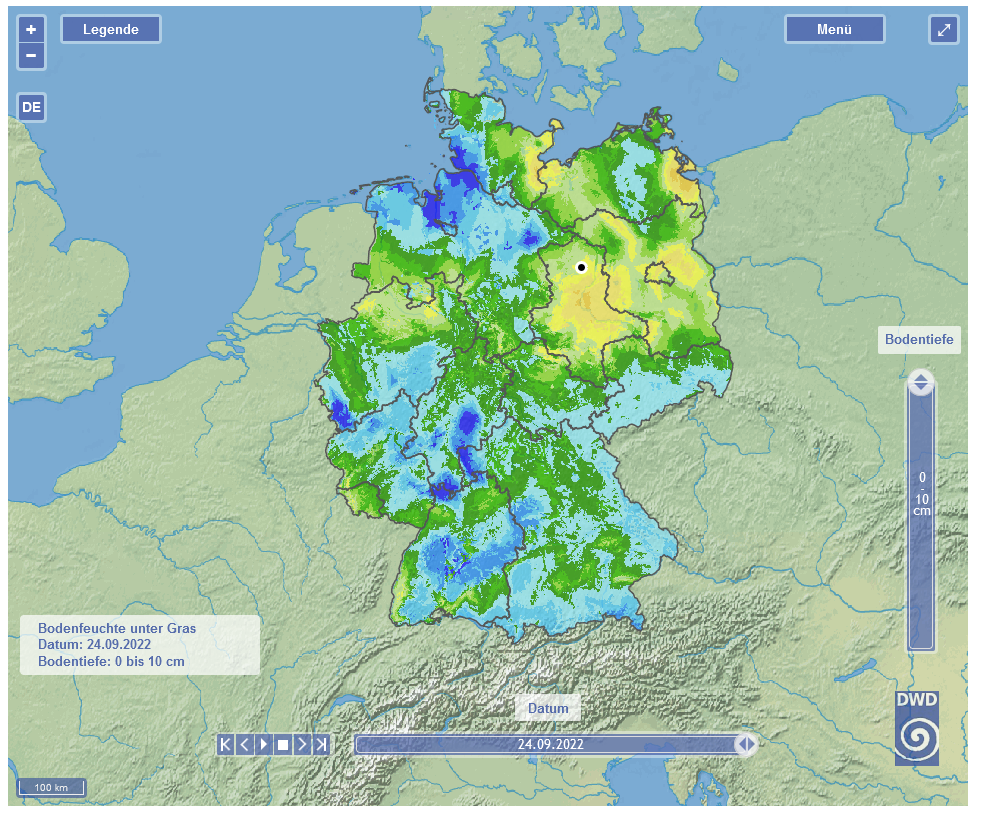
Task: Enter fullscreen with the expand arrows icon
Action: 943,30
